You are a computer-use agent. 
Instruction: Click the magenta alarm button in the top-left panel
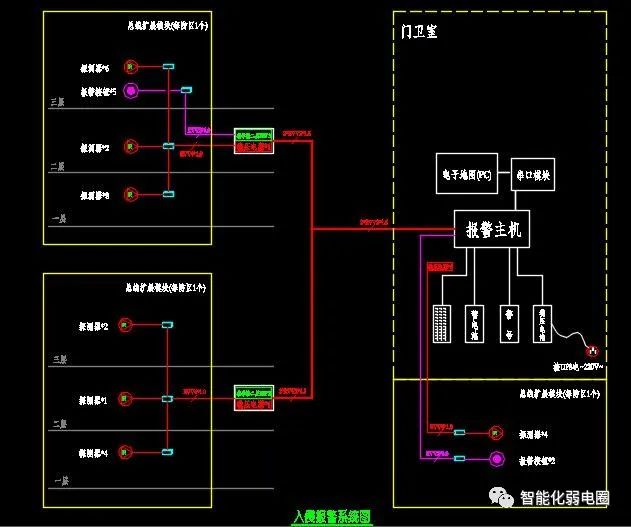[130, 91]
